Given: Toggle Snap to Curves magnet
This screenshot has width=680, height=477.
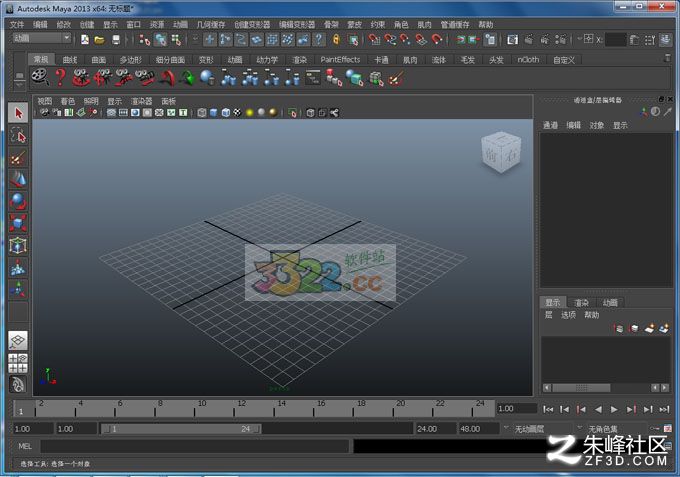Looking at the screenshot, I should [x=390, y=40].
